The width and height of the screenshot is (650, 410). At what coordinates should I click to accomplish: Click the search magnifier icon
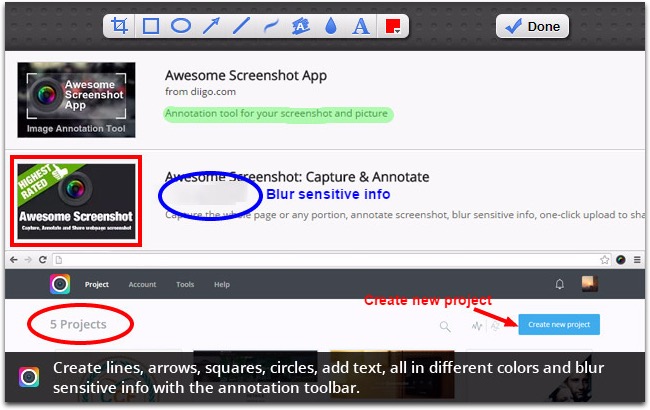[445, 326]
